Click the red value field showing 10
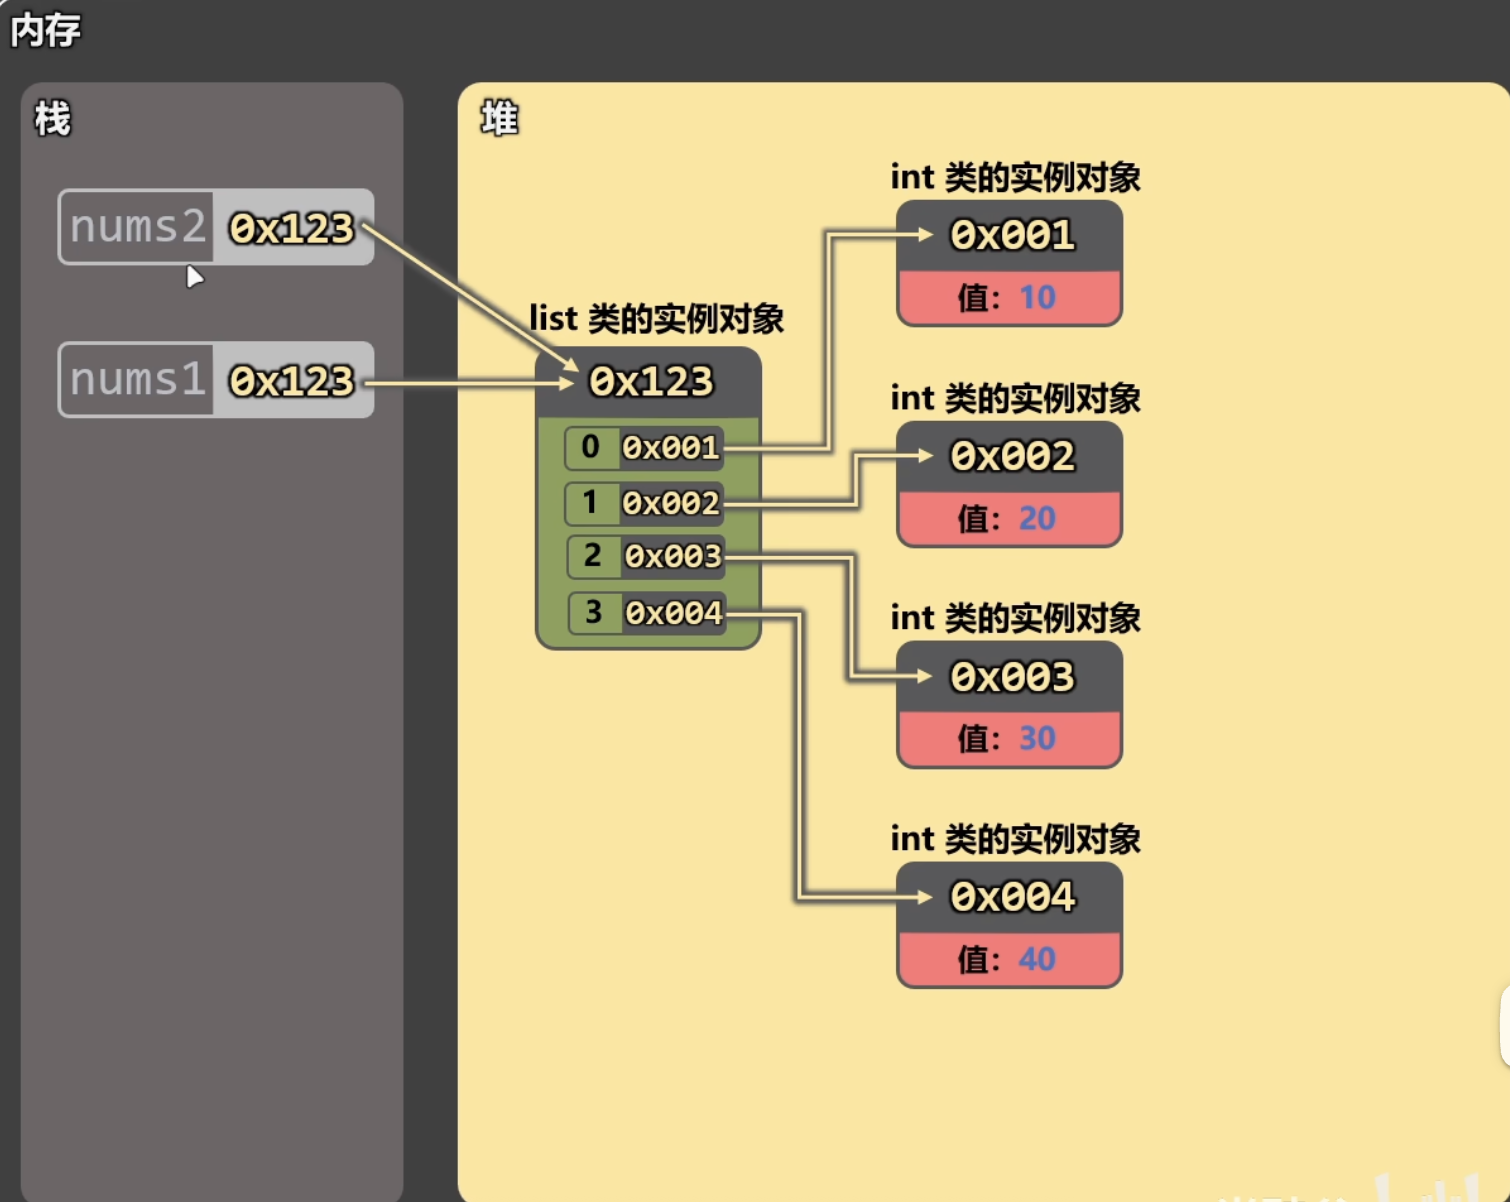 coord(1008,297)
